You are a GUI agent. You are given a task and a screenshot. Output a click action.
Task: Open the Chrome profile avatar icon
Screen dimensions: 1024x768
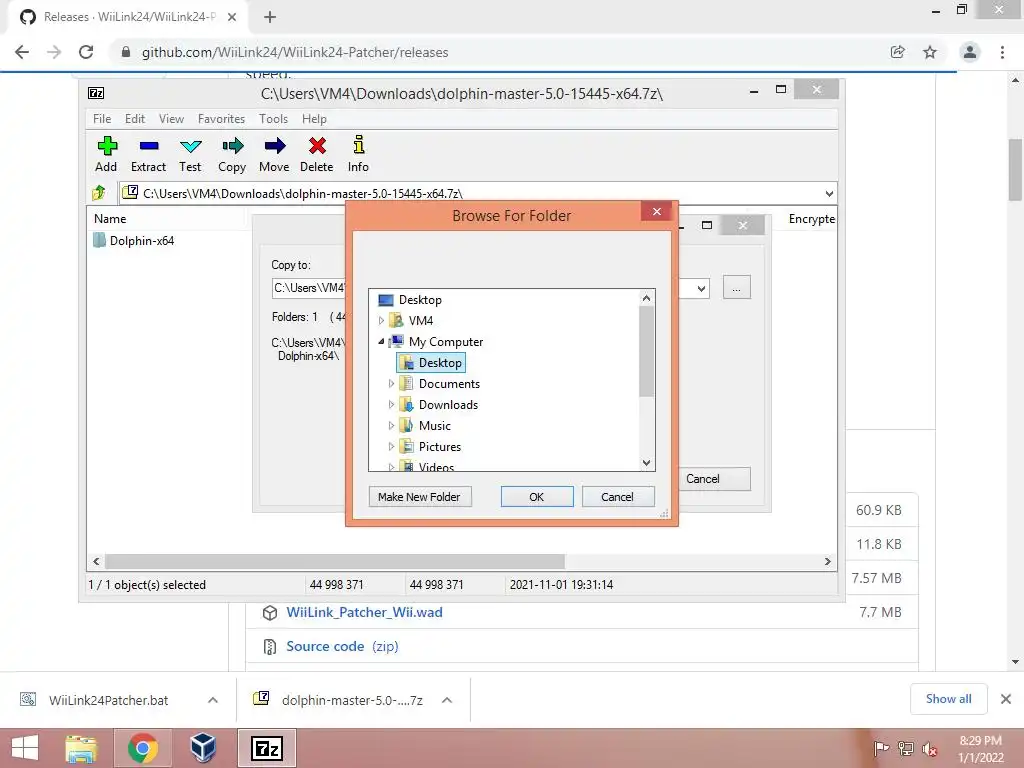tap(970, 52)
